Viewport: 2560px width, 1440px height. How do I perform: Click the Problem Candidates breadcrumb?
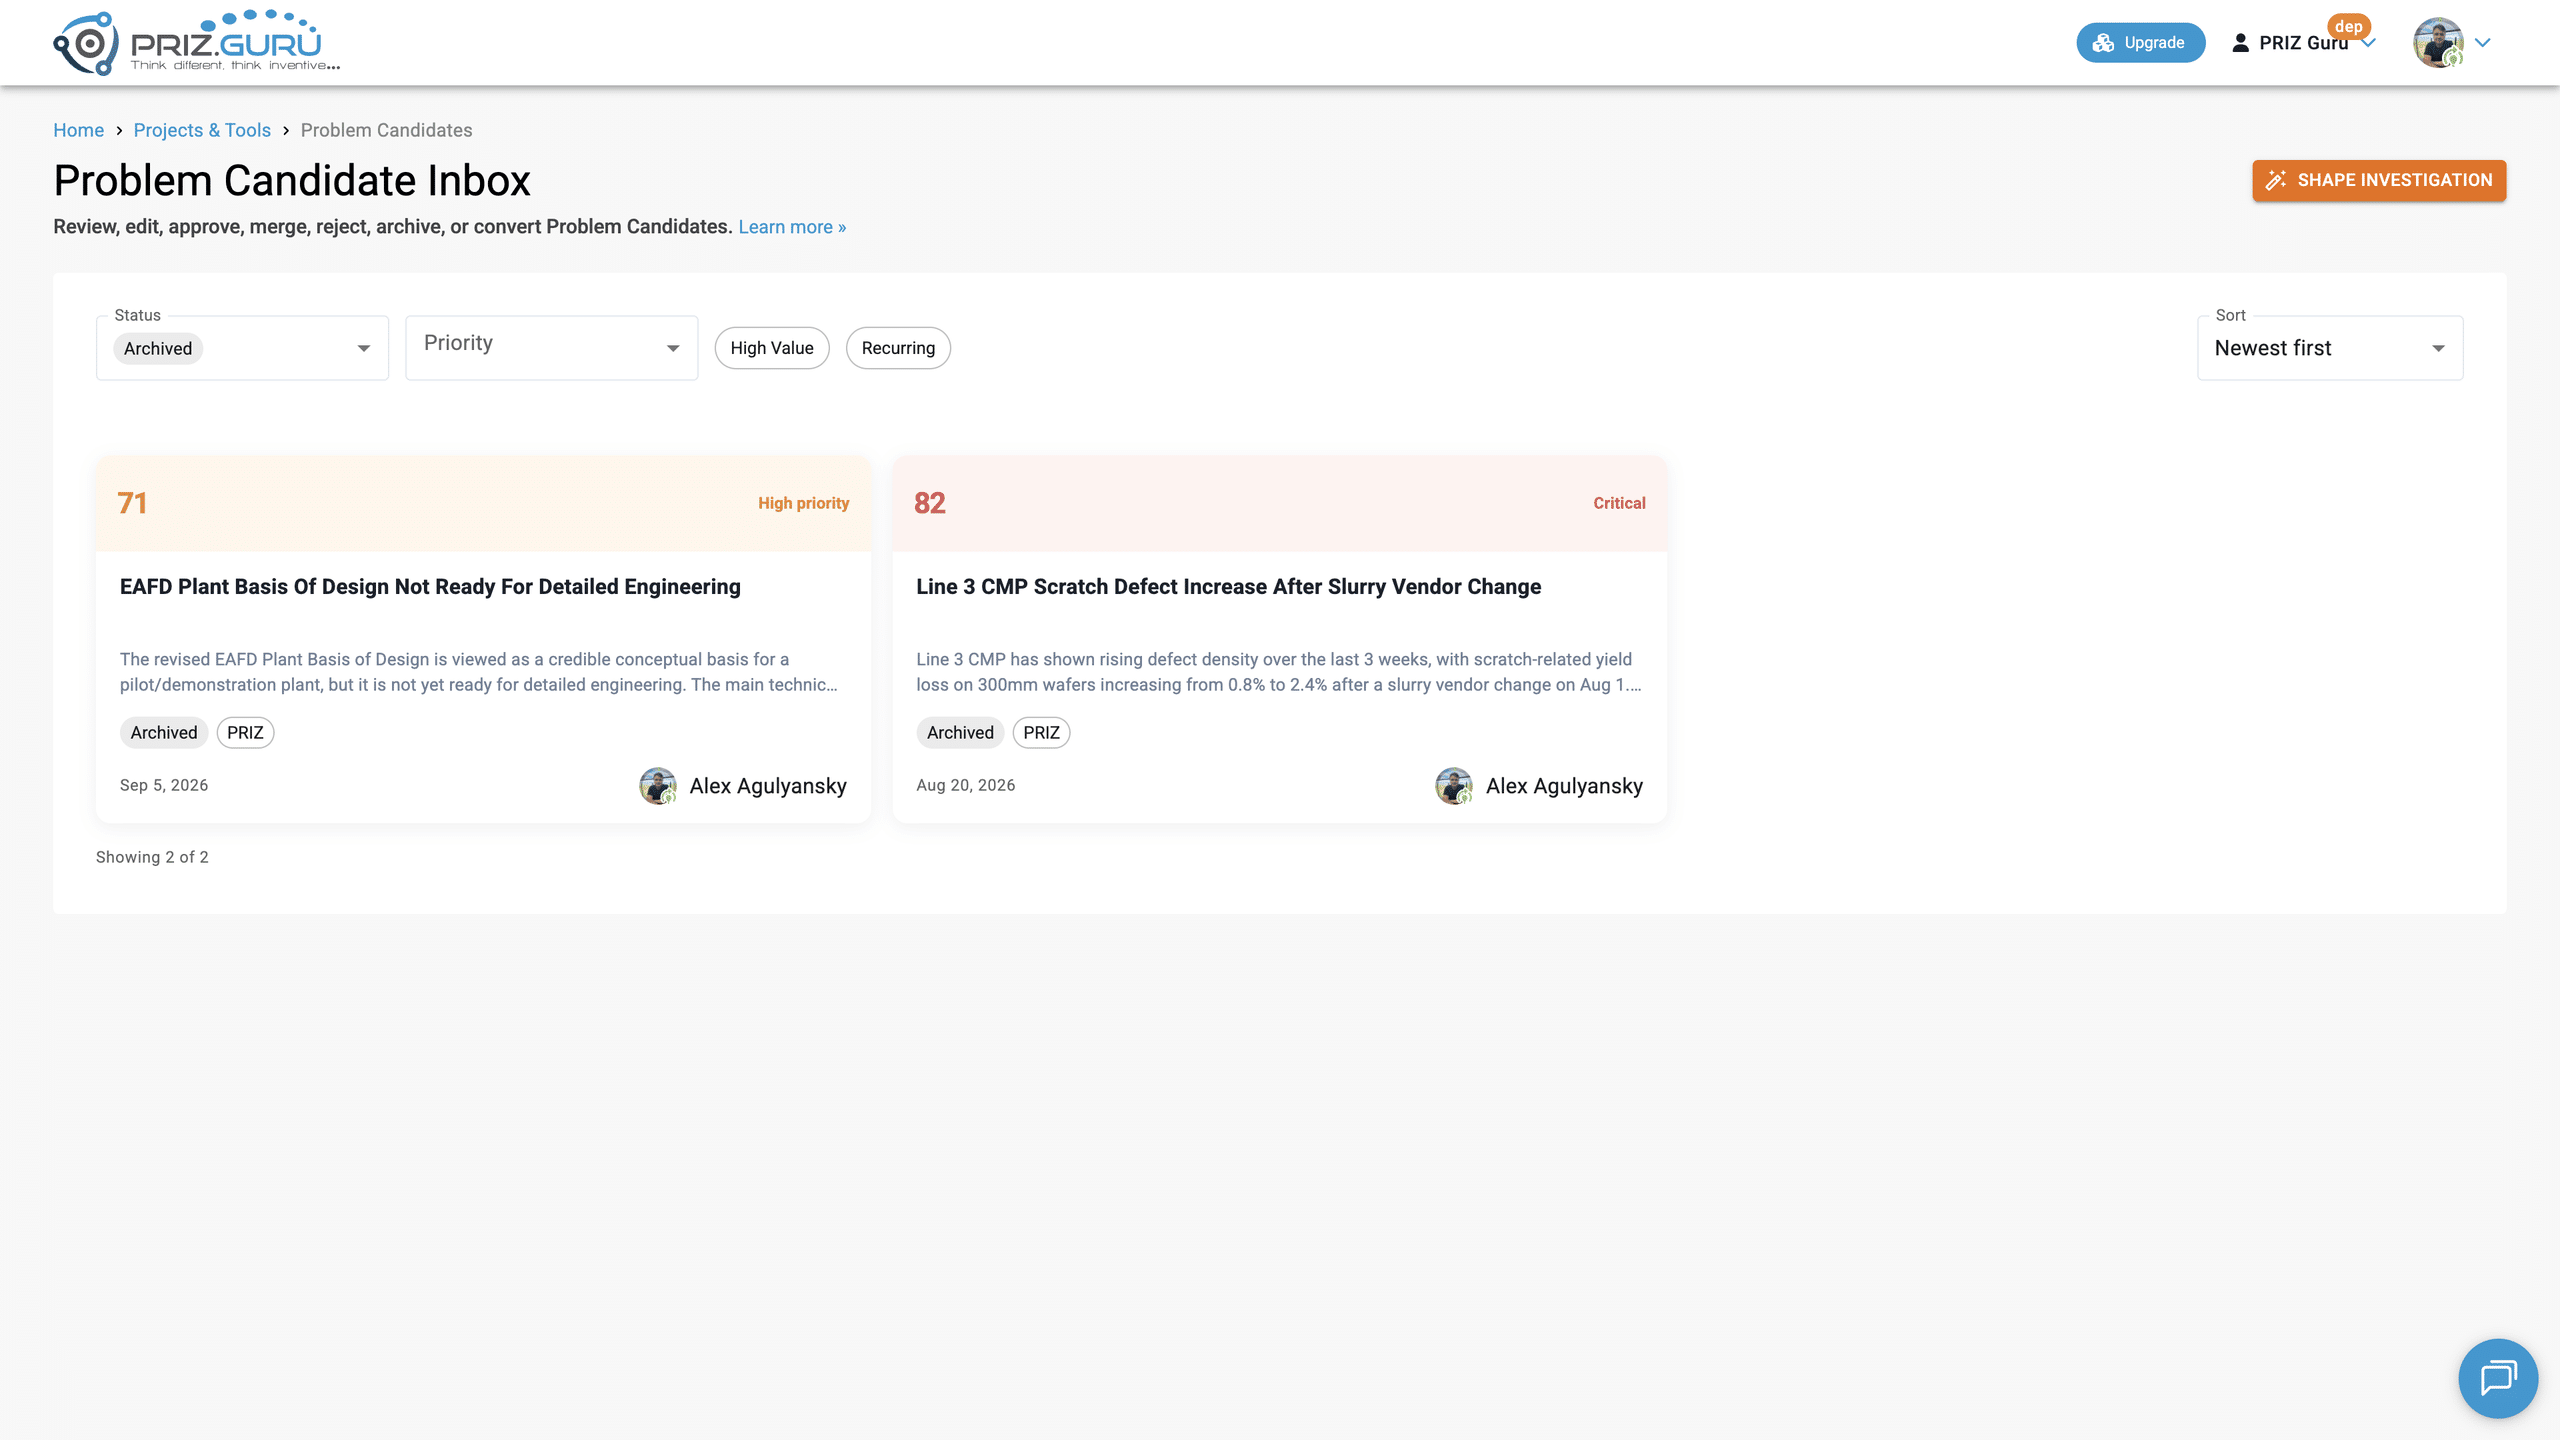(386, 130)
